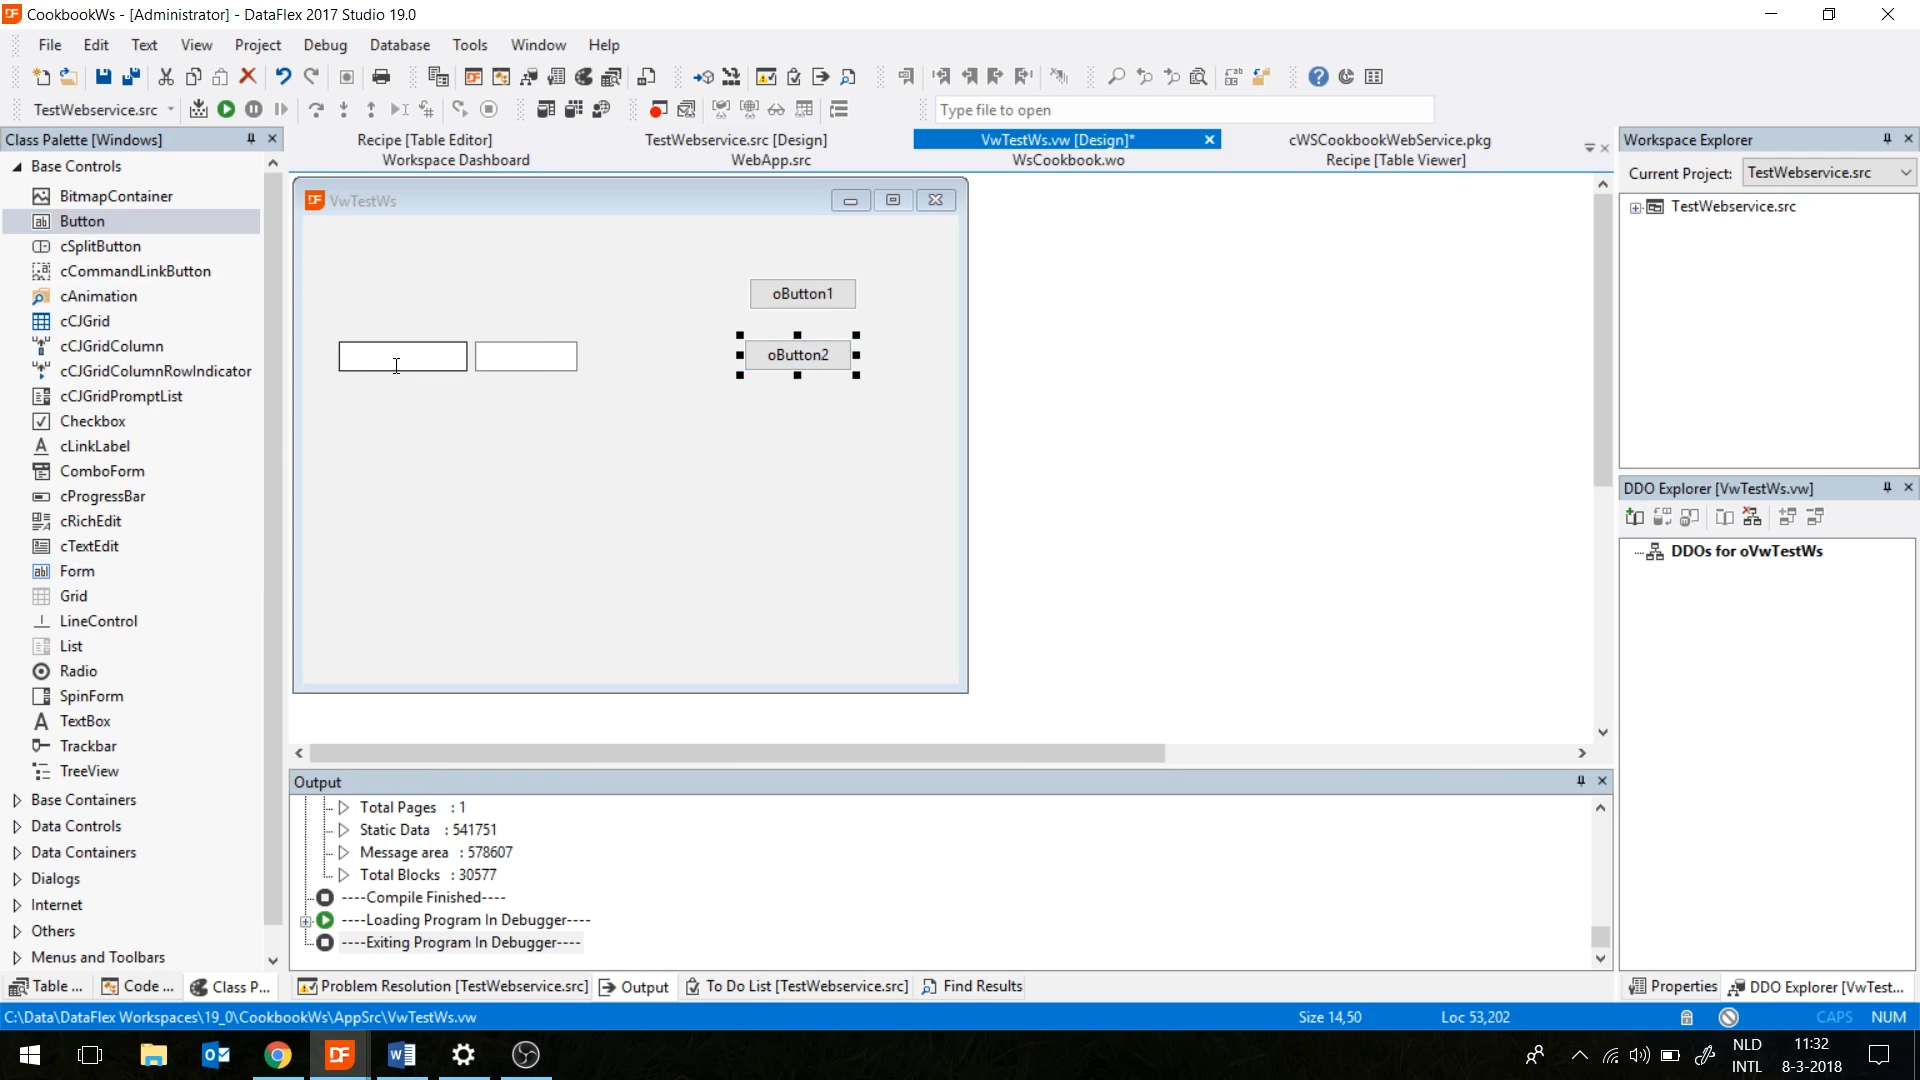Click the blue Help question icon
The height and width of the screenshot is (1080, 1920).
(1318, 77)
